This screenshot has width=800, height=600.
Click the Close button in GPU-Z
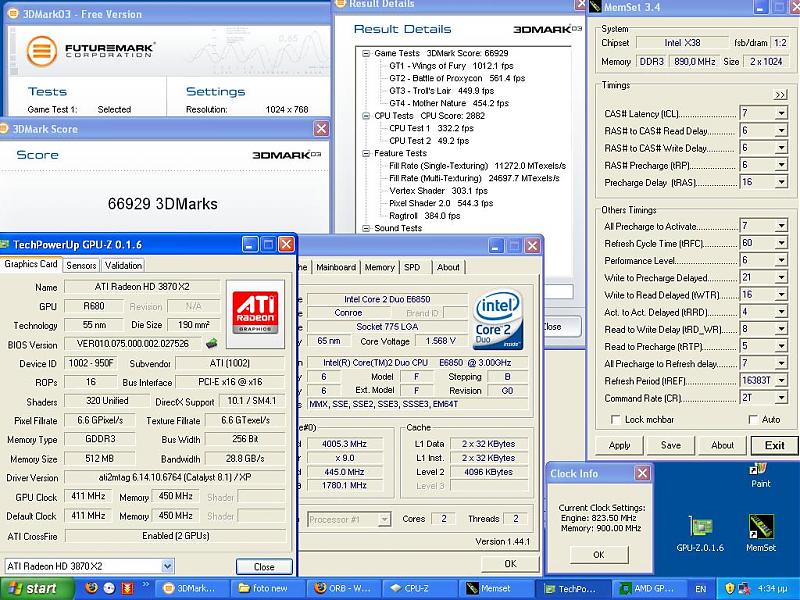(264, 566)
